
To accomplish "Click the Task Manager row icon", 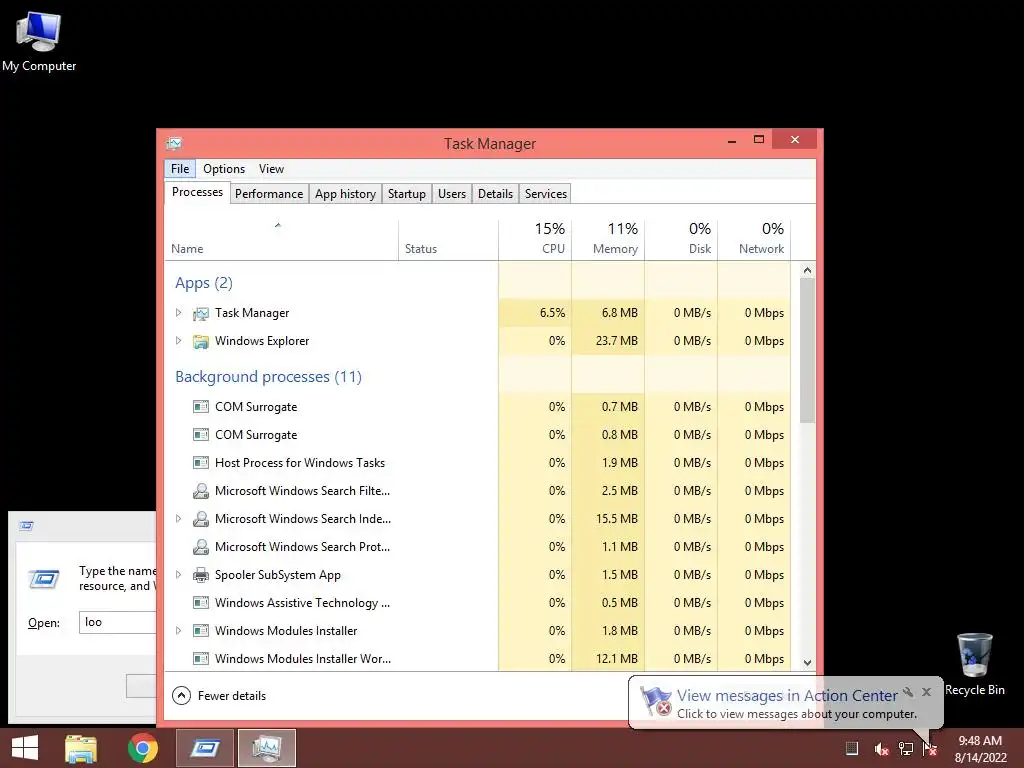I will point(200,313).
